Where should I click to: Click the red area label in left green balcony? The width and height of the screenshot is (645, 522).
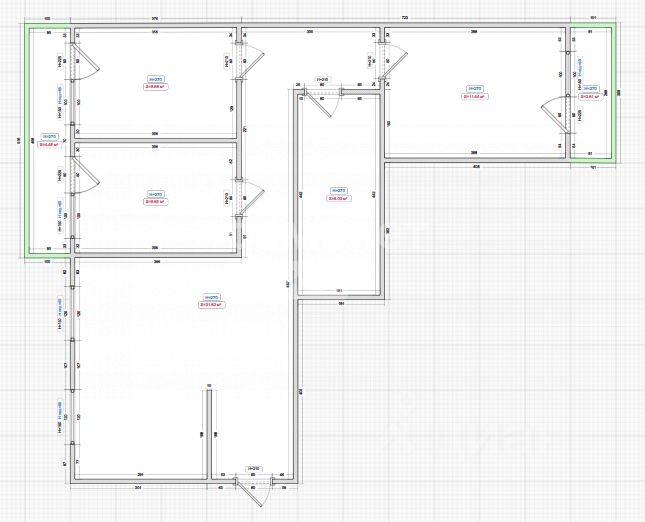49,144
